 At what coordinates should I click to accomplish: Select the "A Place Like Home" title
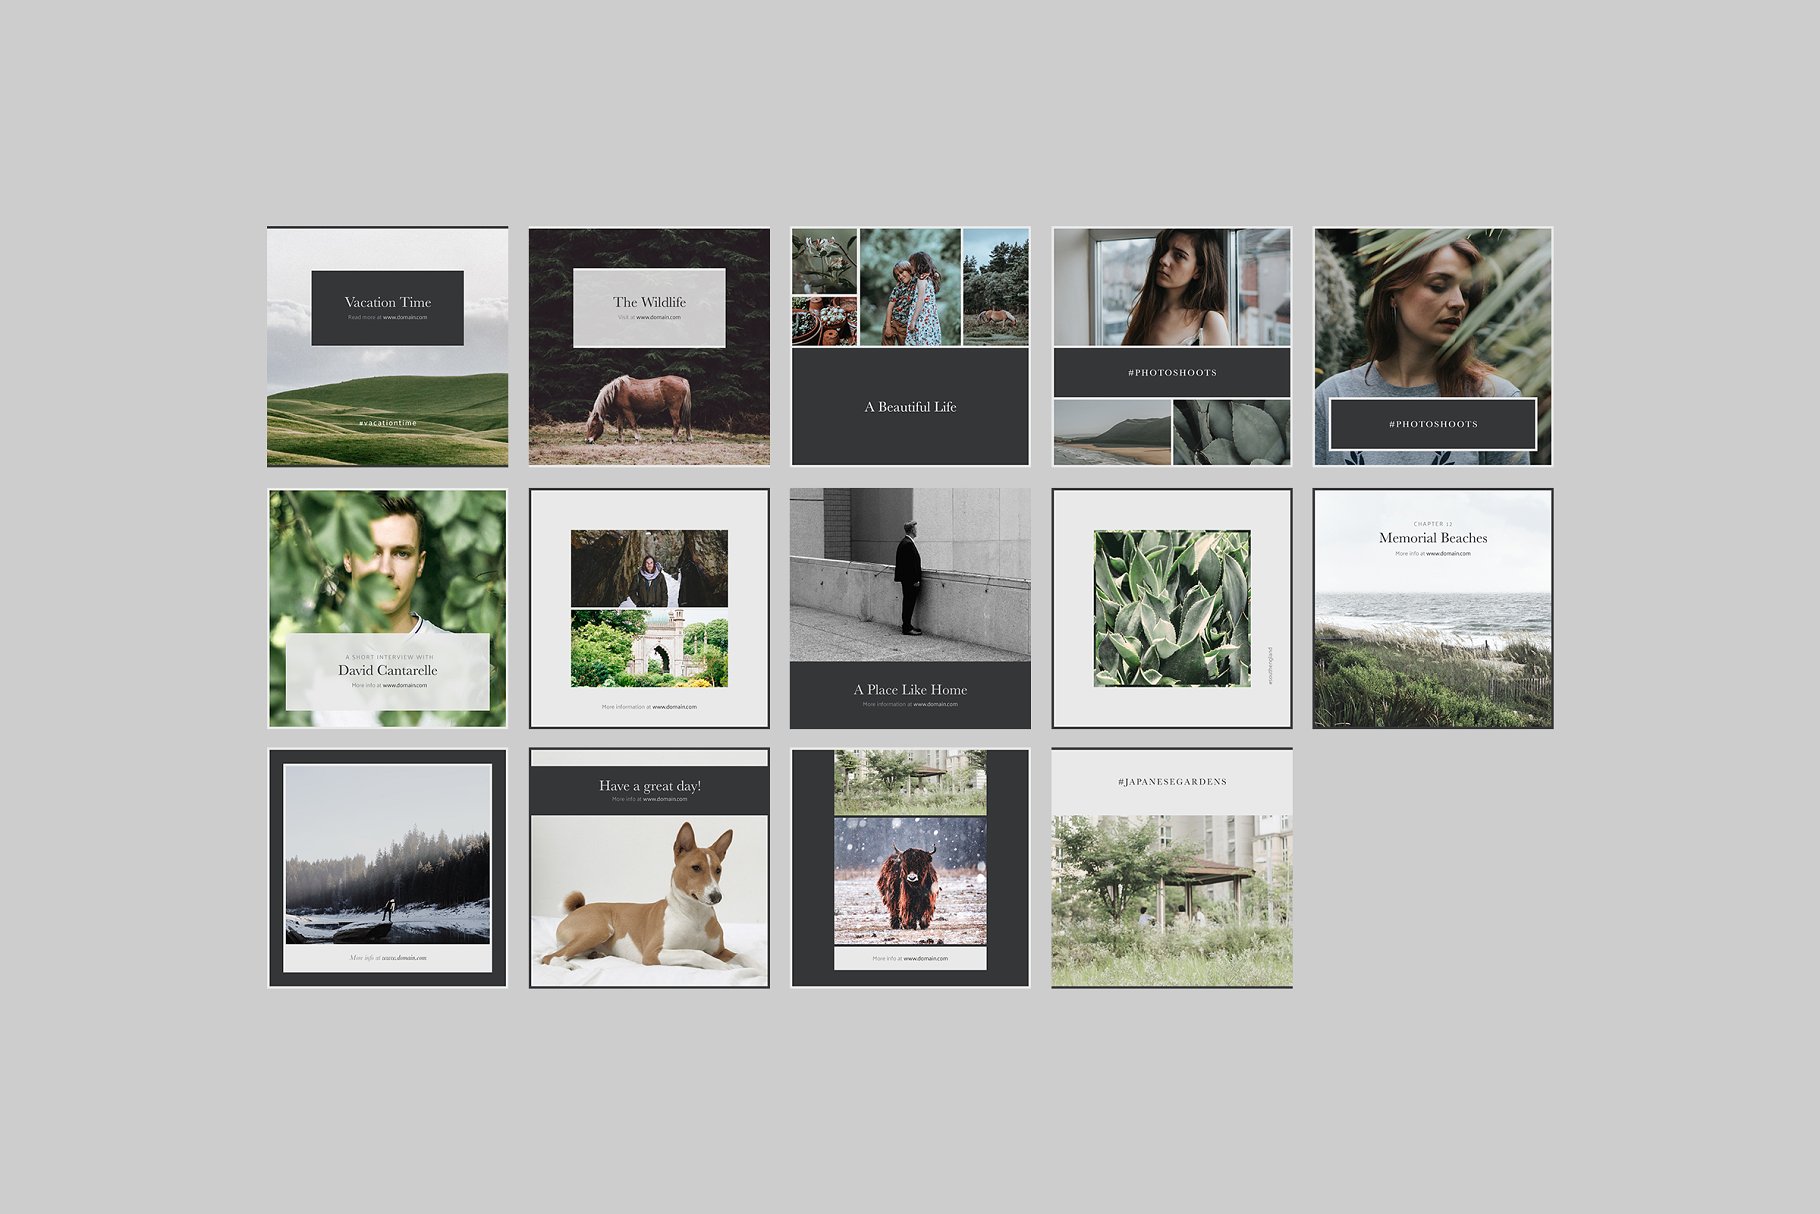click(x=910, y=689)
